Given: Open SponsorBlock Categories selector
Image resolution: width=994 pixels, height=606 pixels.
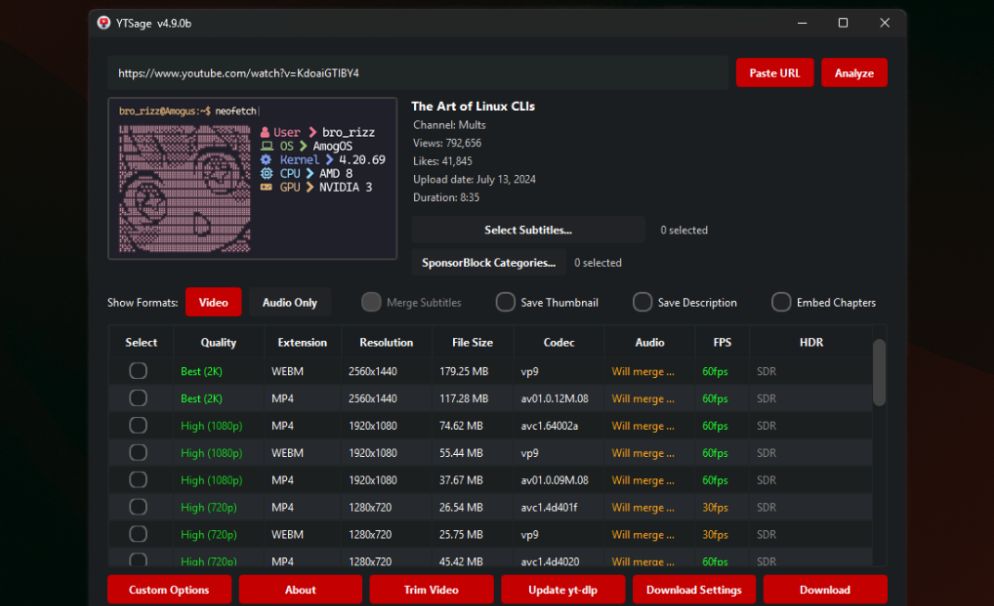Looking at the screenshot, I should 488,263.
